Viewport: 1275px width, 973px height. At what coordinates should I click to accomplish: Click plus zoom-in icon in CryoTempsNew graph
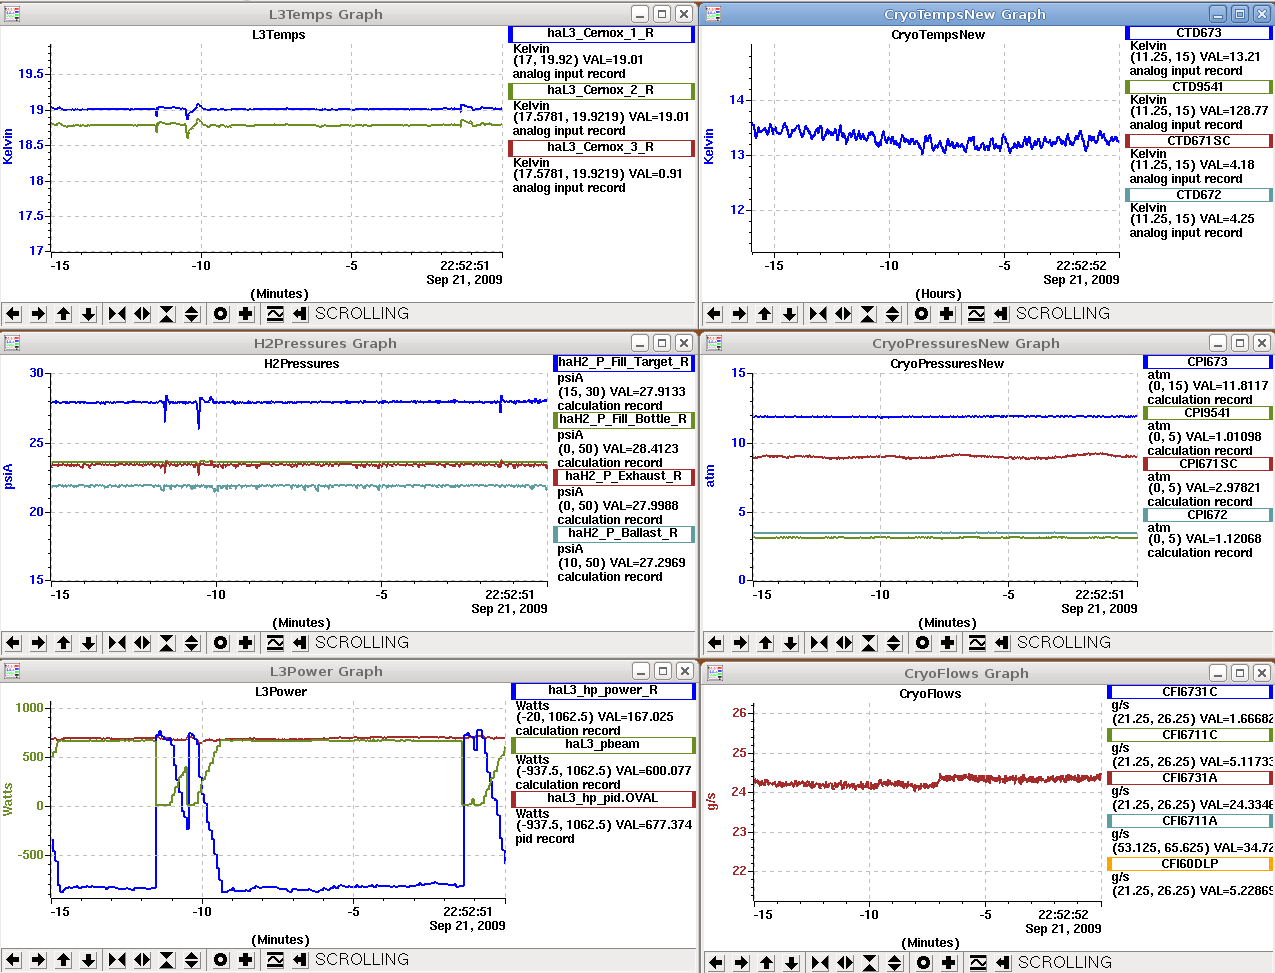pyautogui.click(x=947, y=314)
